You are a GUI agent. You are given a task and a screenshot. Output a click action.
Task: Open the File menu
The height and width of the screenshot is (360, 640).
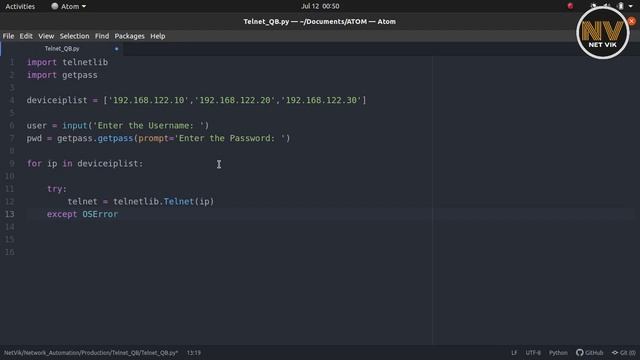[x=8, y=36]
